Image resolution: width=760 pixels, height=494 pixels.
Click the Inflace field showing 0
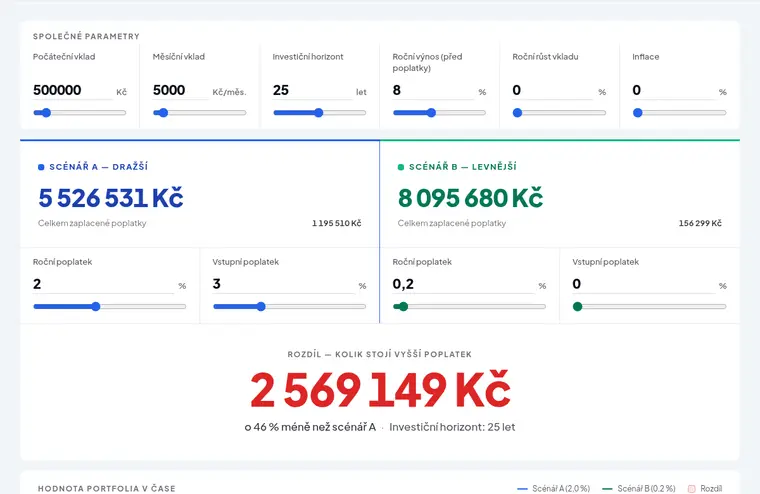click(x=673, y=90)
